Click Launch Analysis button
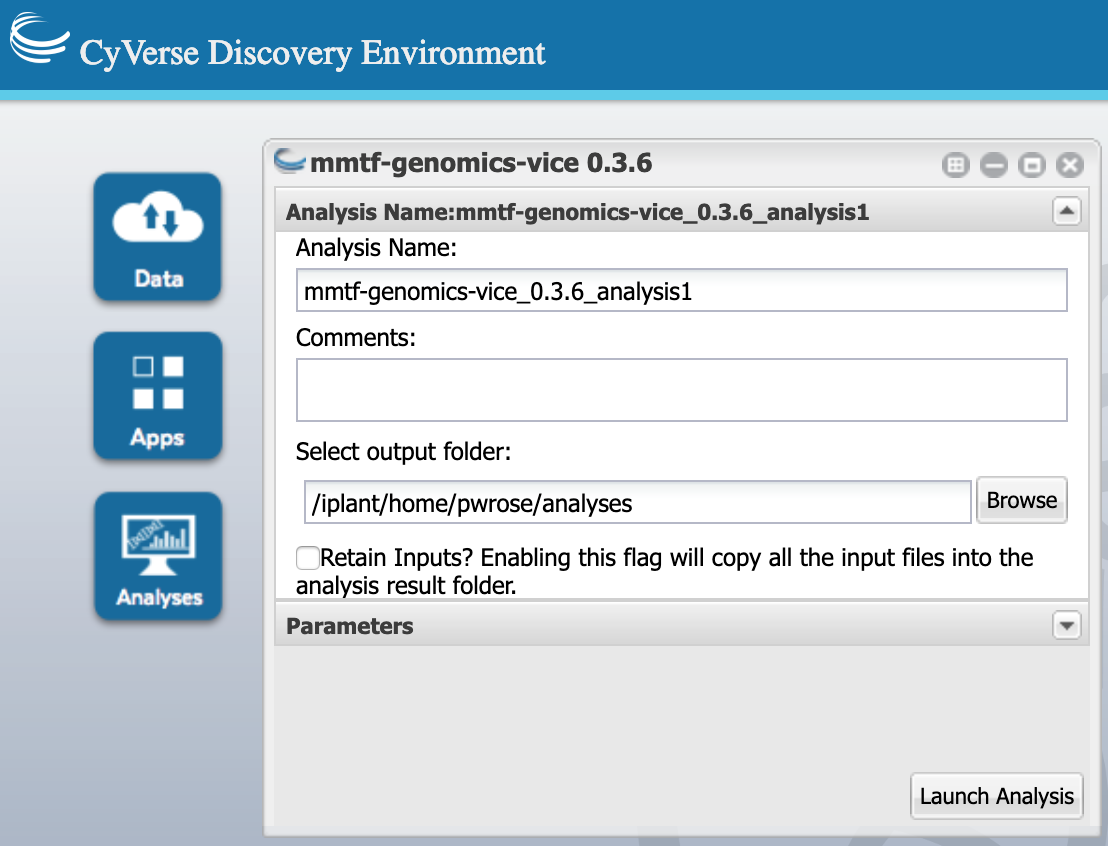 pos(996,796)
